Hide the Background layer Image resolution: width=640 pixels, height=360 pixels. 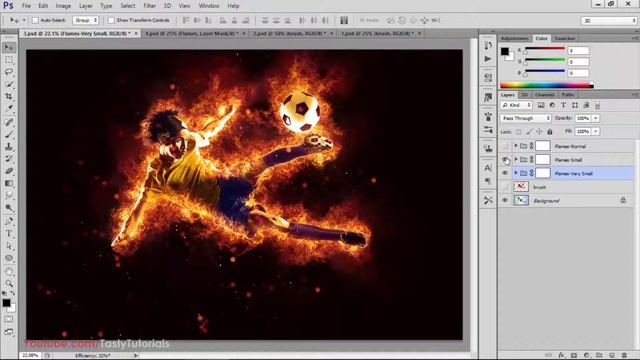coord(505,200)
